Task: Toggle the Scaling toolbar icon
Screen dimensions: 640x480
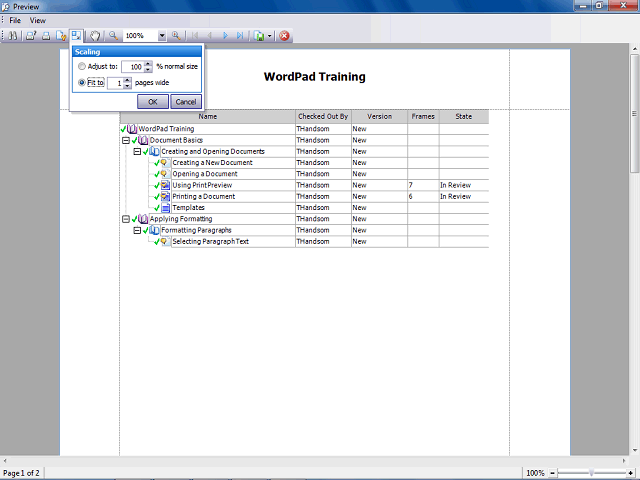Action: pyautogui.click(x=76, y=35)
